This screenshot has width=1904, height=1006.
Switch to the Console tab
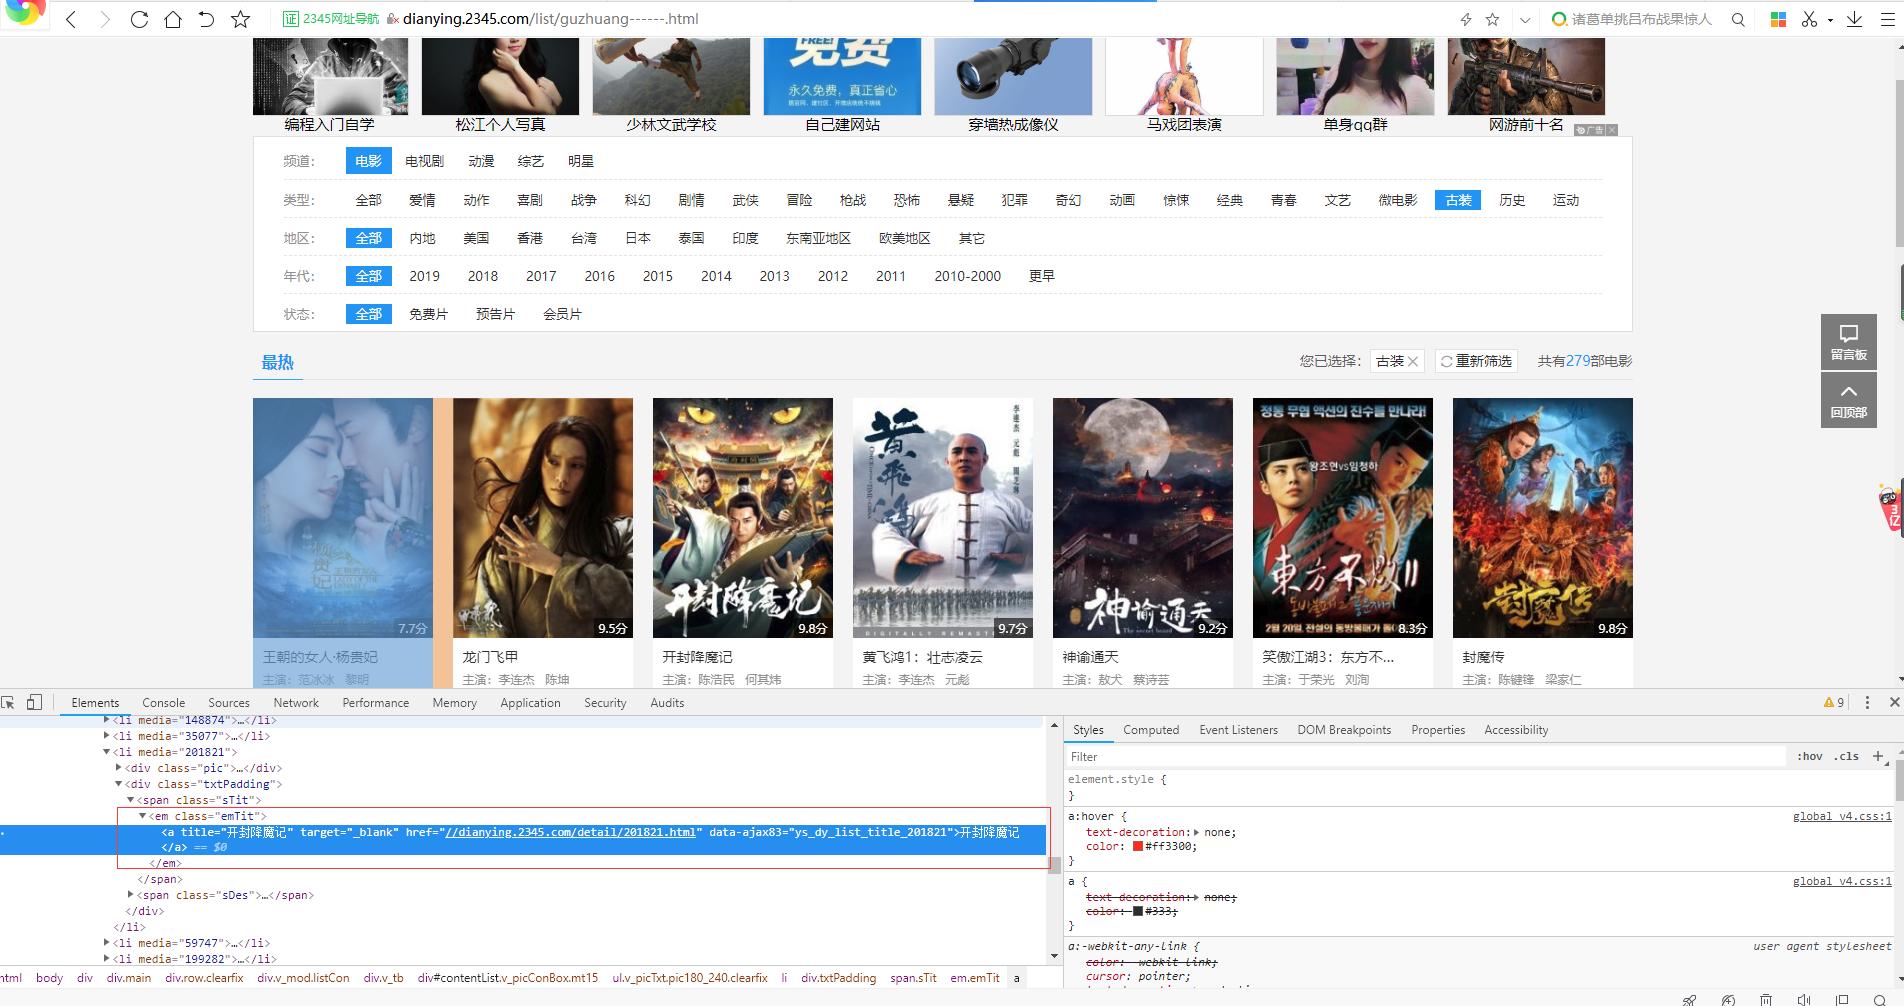coord(164,703)
